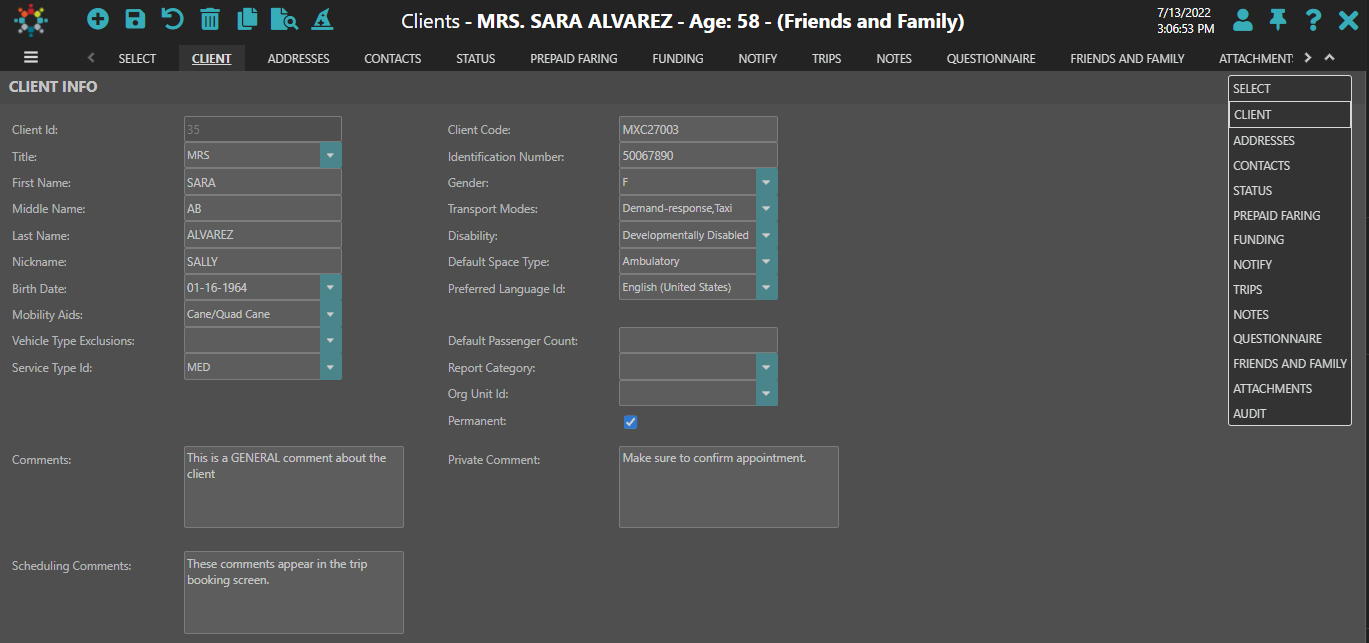Open the document search icon
Screen dimensions: 1369x643
284,18
